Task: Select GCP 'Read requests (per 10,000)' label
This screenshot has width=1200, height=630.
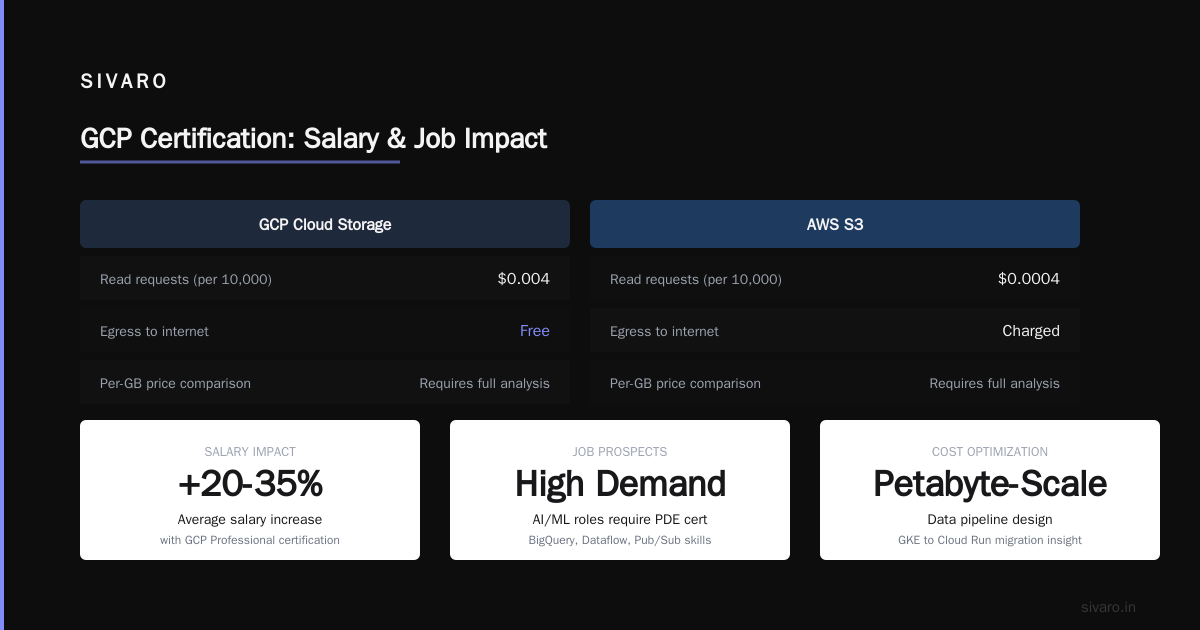Action: pos(186,279)
